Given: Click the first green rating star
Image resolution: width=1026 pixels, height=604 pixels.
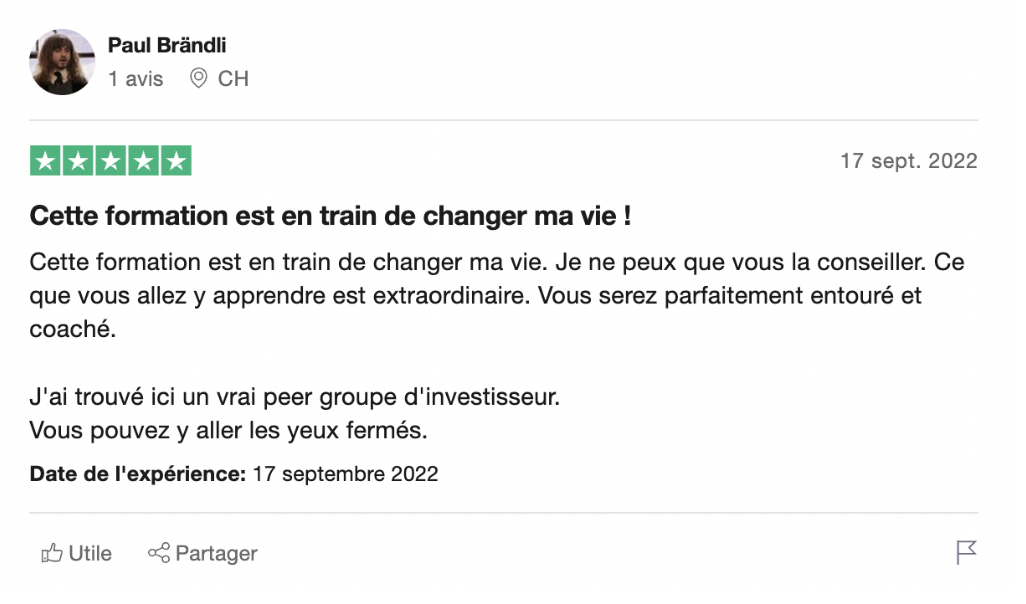Looking at the screenshot, I should click(x=45, y=161).
